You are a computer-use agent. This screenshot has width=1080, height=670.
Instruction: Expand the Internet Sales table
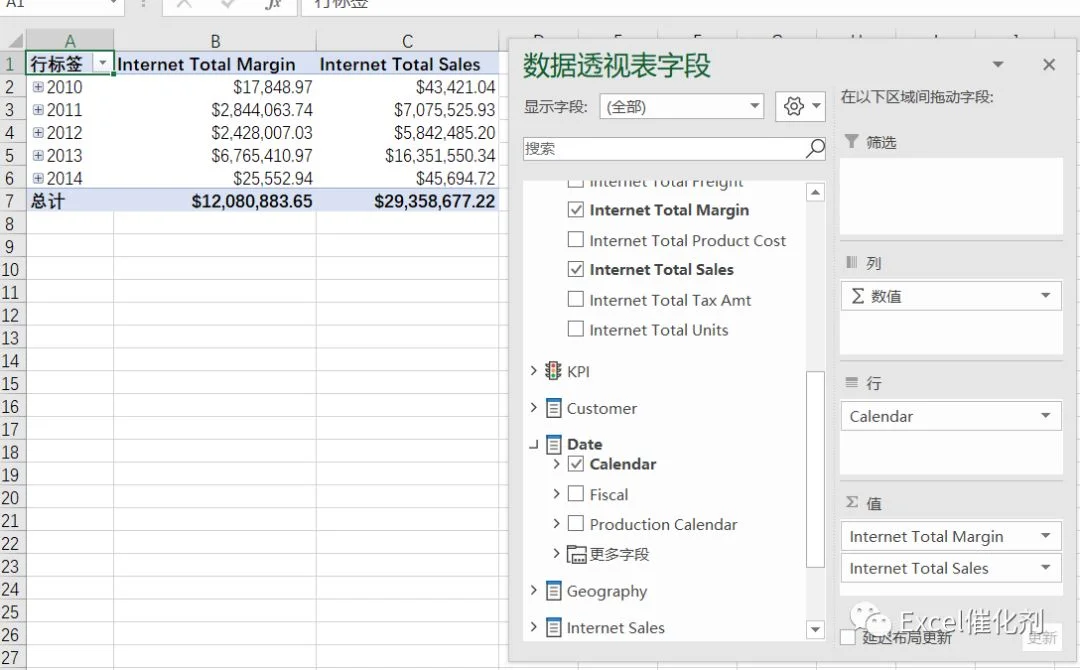click(x=533, y=627)
